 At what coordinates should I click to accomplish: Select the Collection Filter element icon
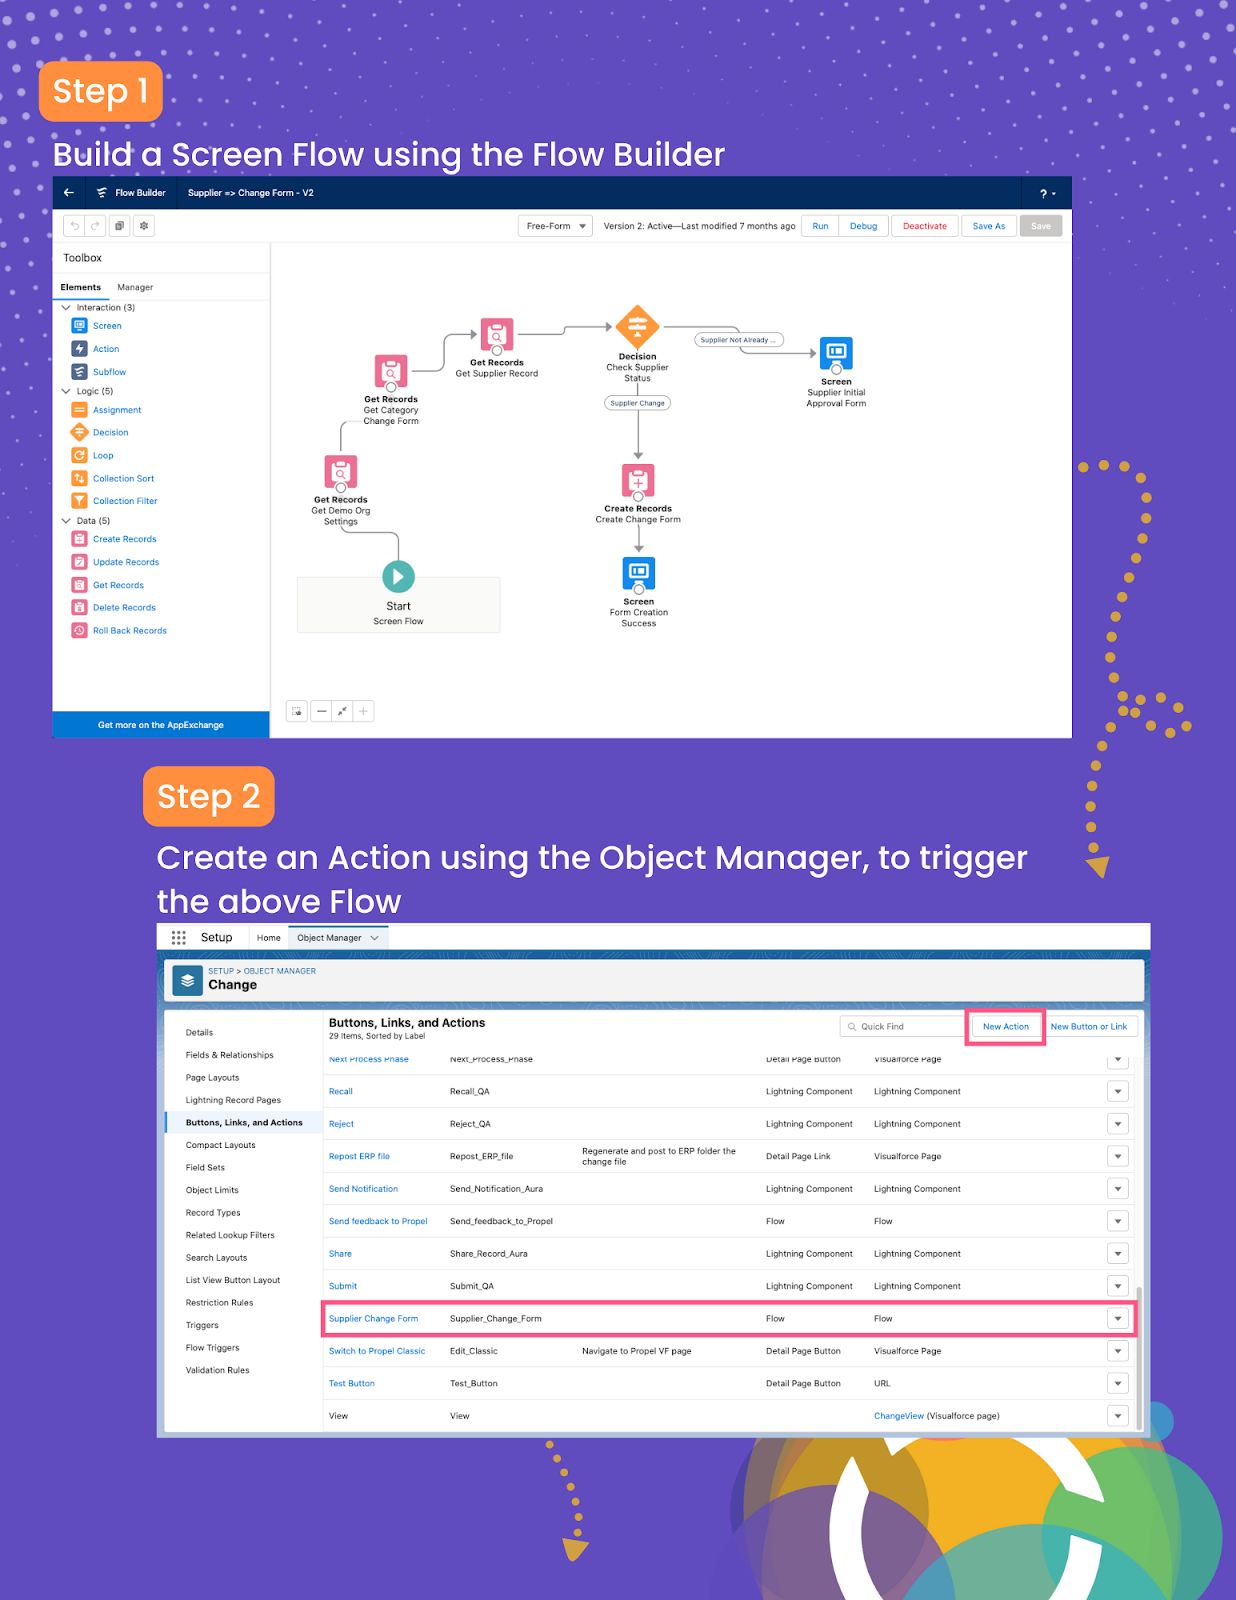[80, 501]
